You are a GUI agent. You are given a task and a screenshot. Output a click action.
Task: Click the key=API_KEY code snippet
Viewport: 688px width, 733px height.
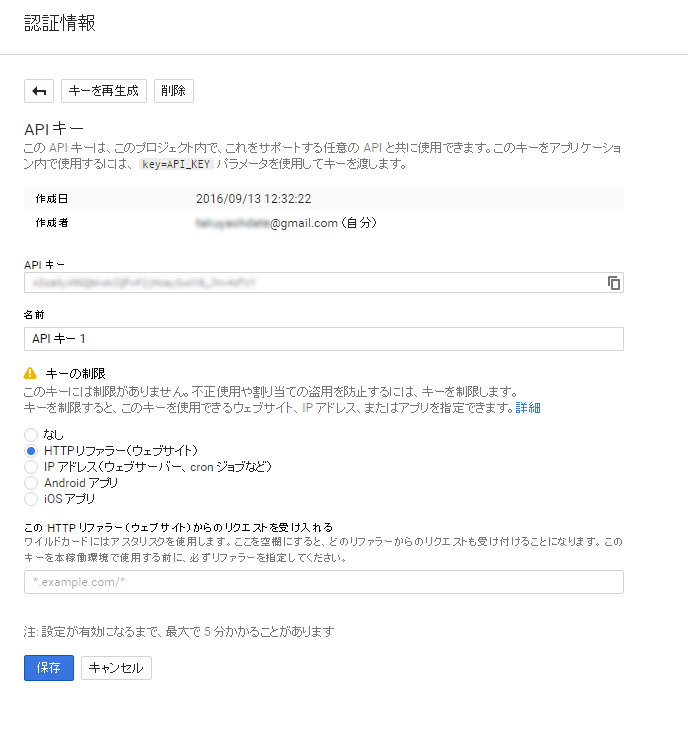pos(176,164)
